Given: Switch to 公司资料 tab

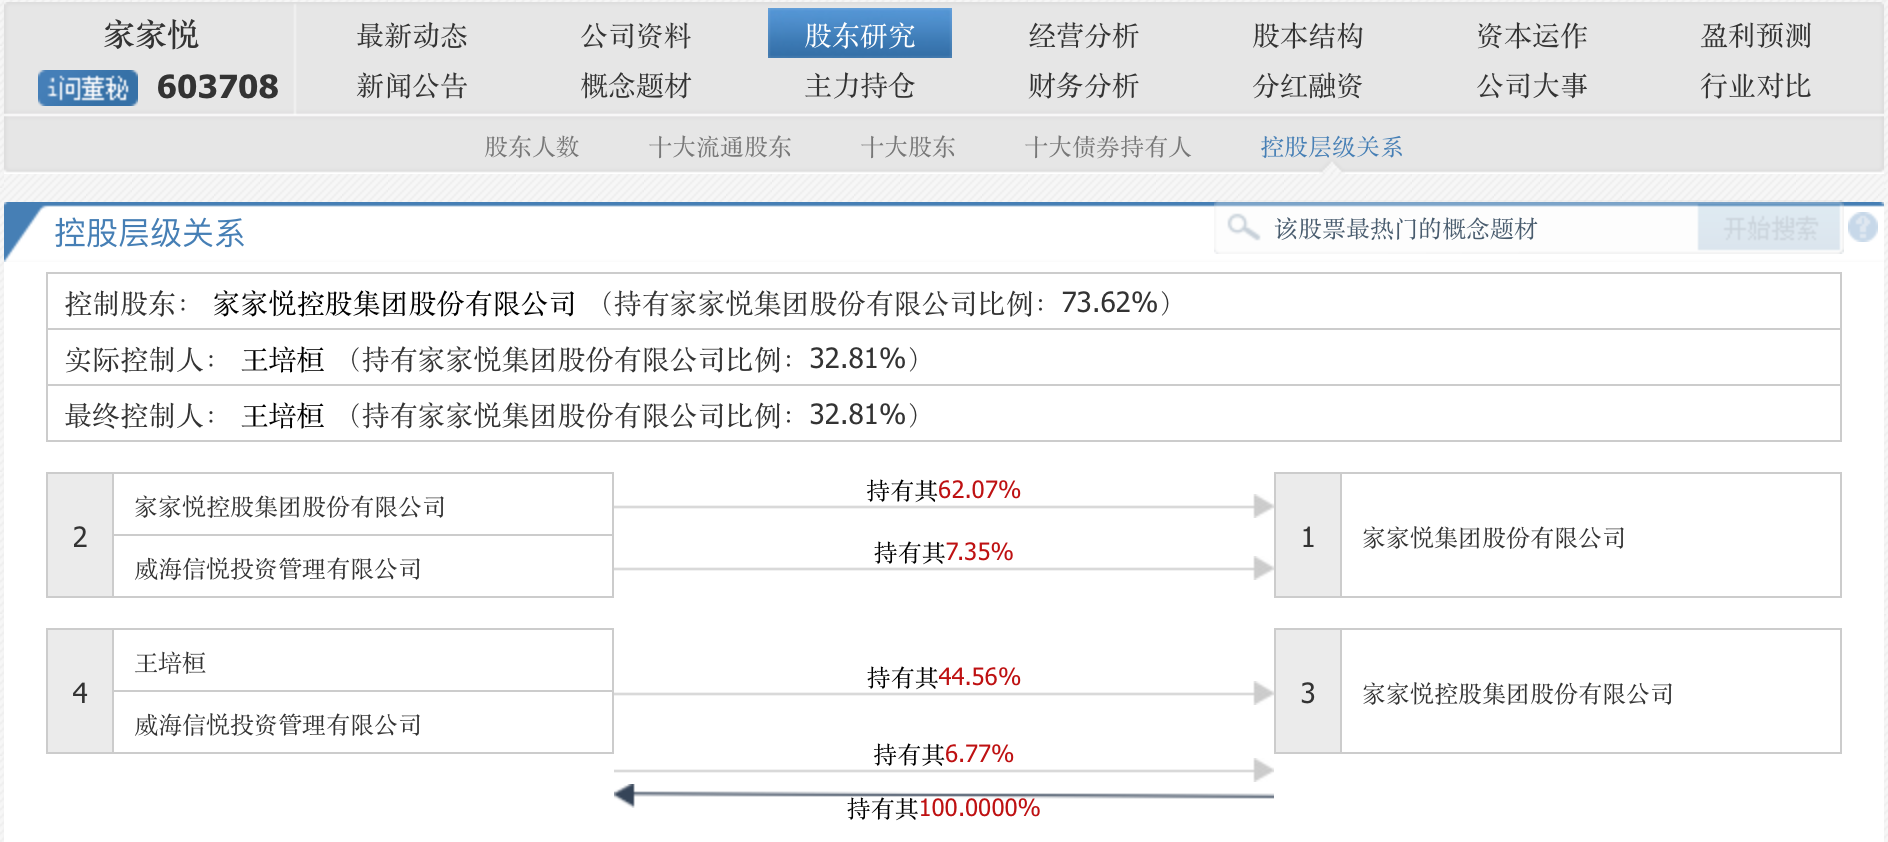Looking at the screenshot, I should 636,36.
